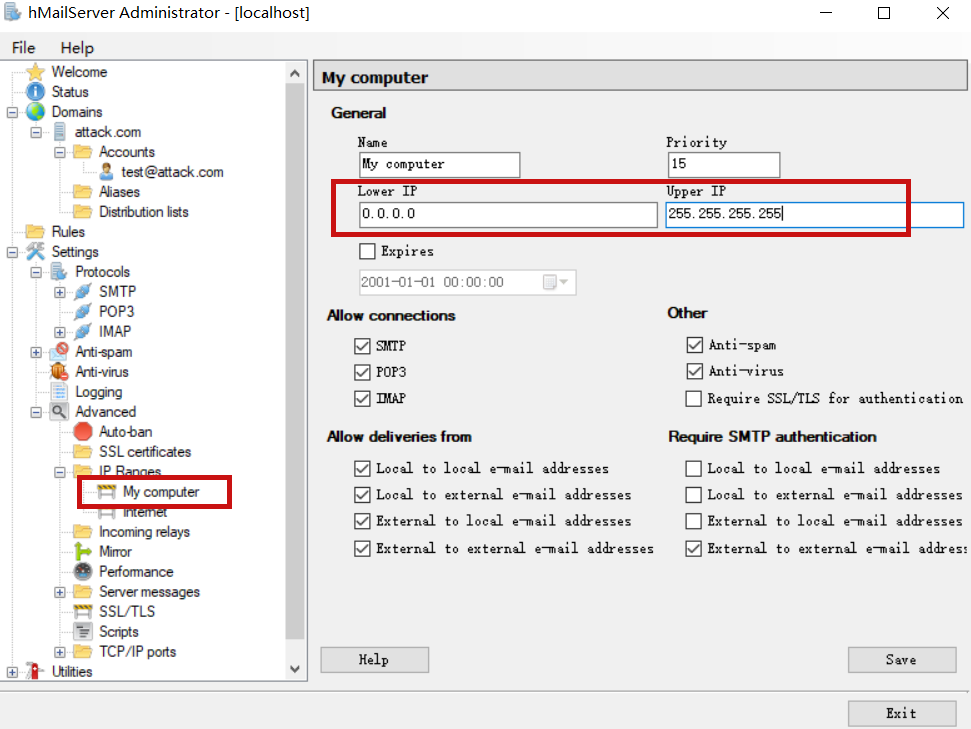
Task: Uncheck POP3 under Allow connections
Action: click(362, 372)
